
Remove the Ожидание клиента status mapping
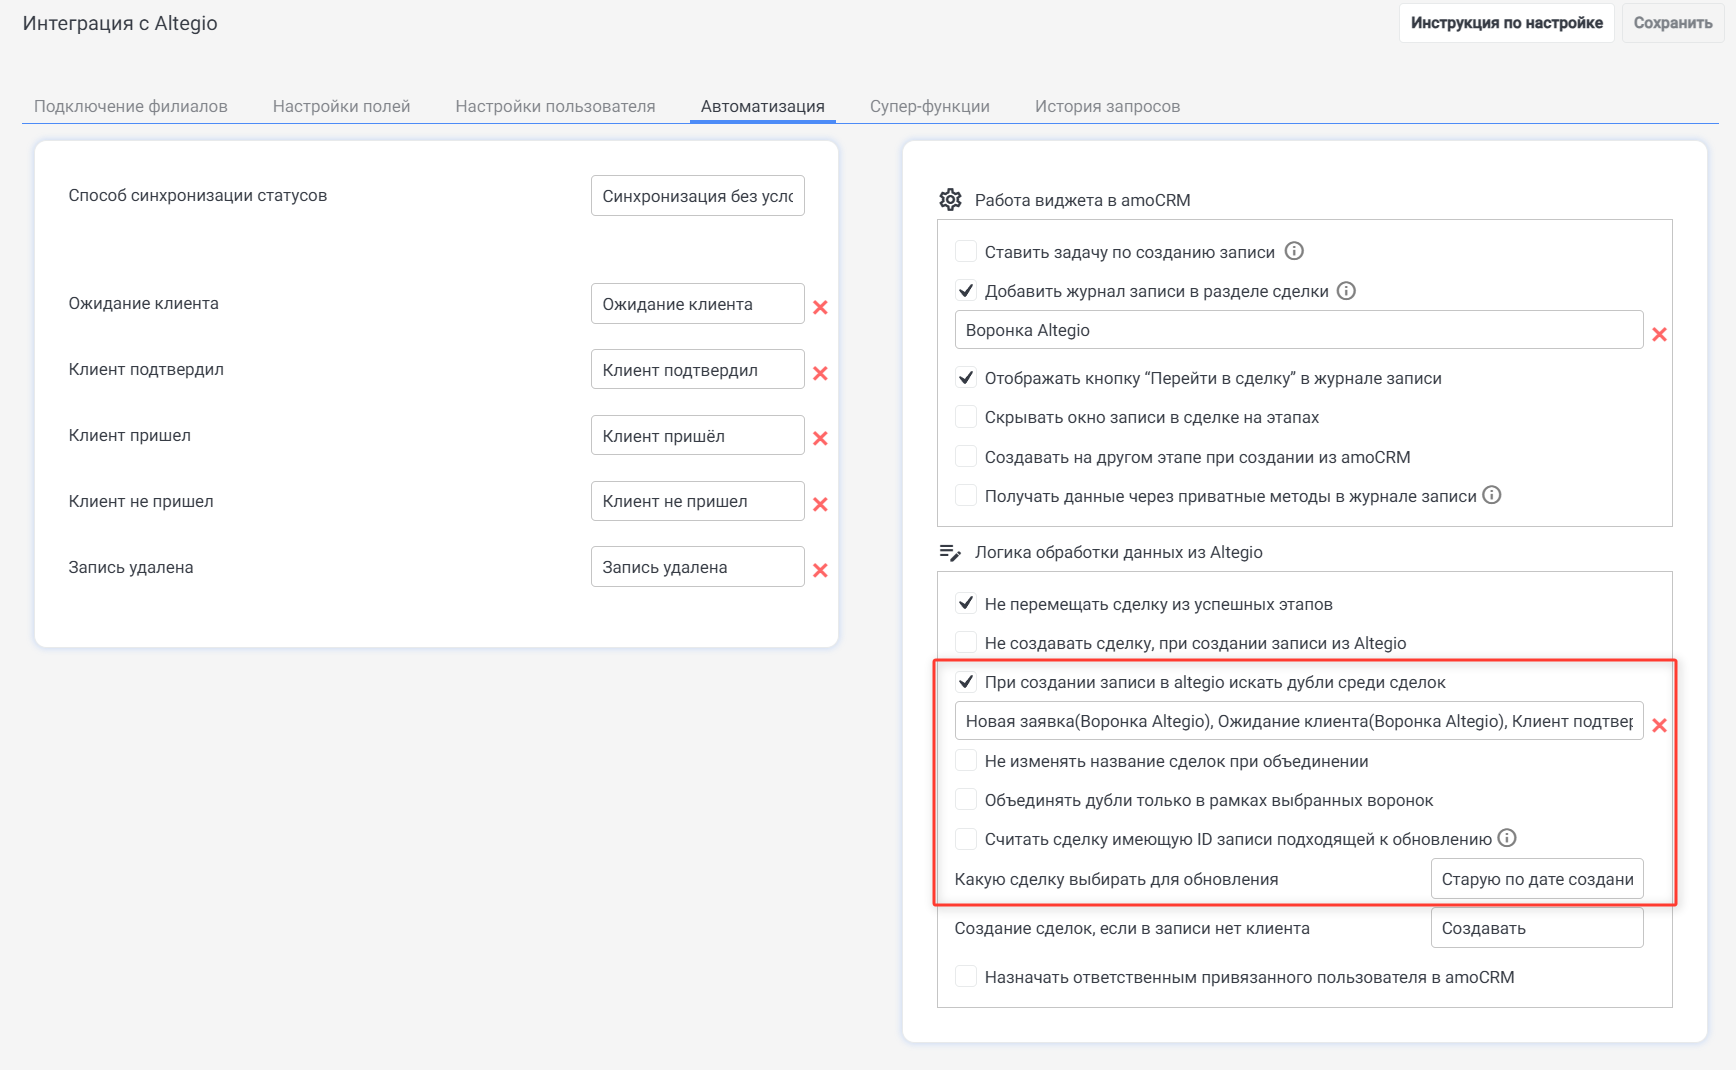820,308
